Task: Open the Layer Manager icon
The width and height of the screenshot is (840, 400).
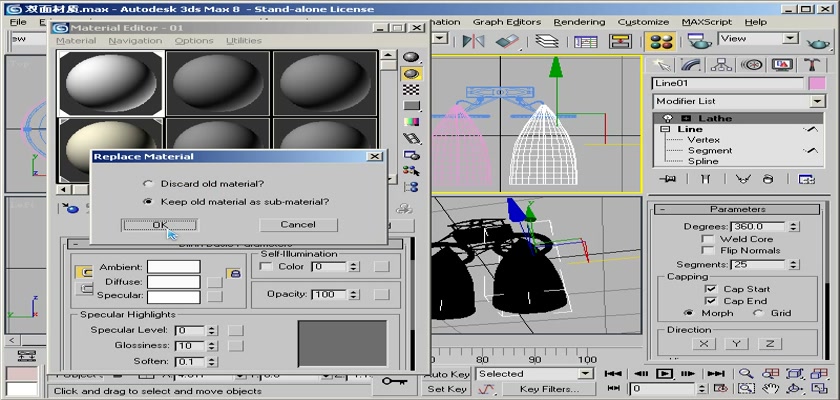Action: [547, 41]
